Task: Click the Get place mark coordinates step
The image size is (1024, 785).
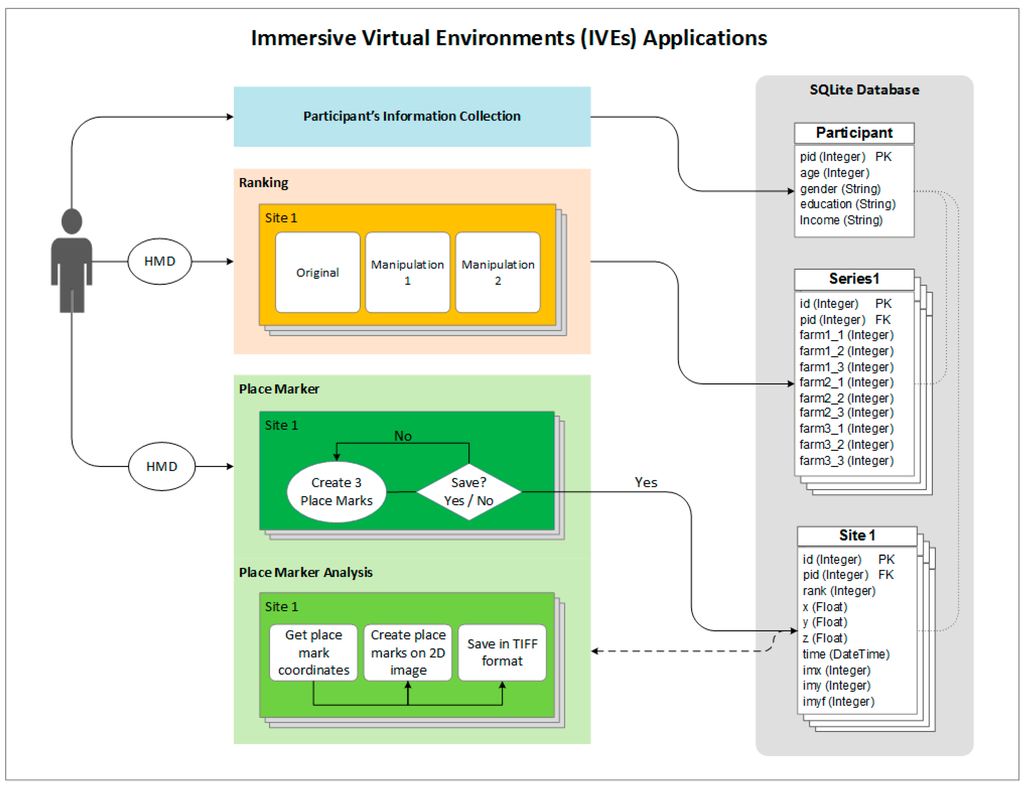Action: pyautogui.click(x=314, y=652)
